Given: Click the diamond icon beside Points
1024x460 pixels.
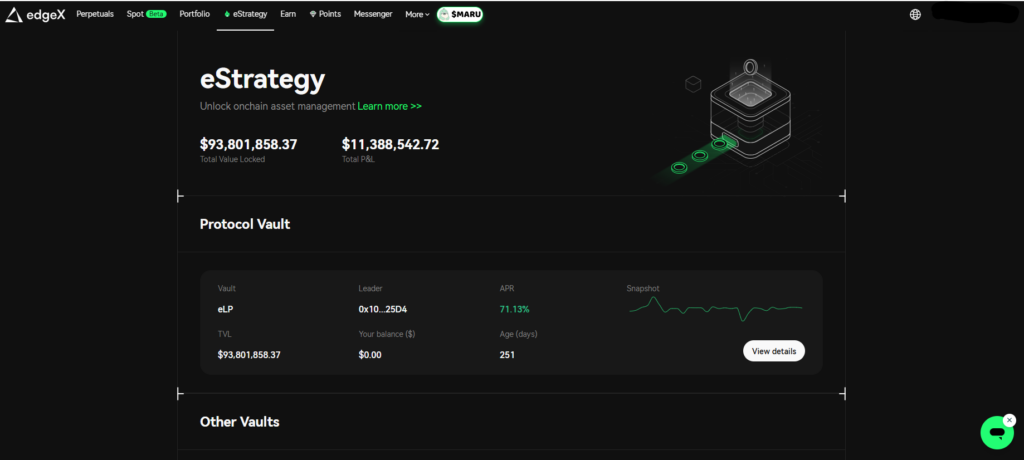Looking at the screenshot, I should click(312, 15).
